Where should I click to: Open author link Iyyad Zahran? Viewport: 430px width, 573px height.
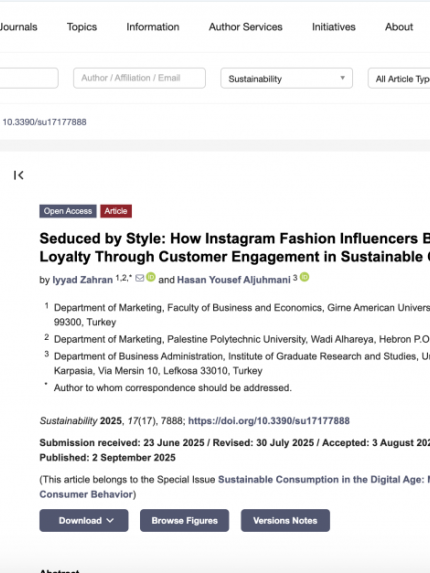(x=83, y=280)
